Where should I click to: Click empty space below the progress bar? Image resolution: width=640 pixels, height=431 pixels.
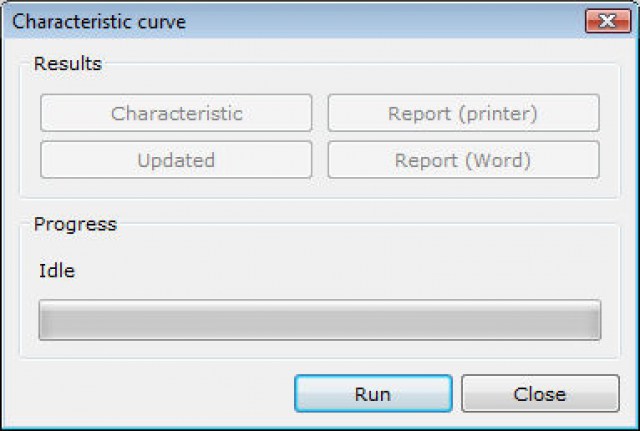point(319,350)
